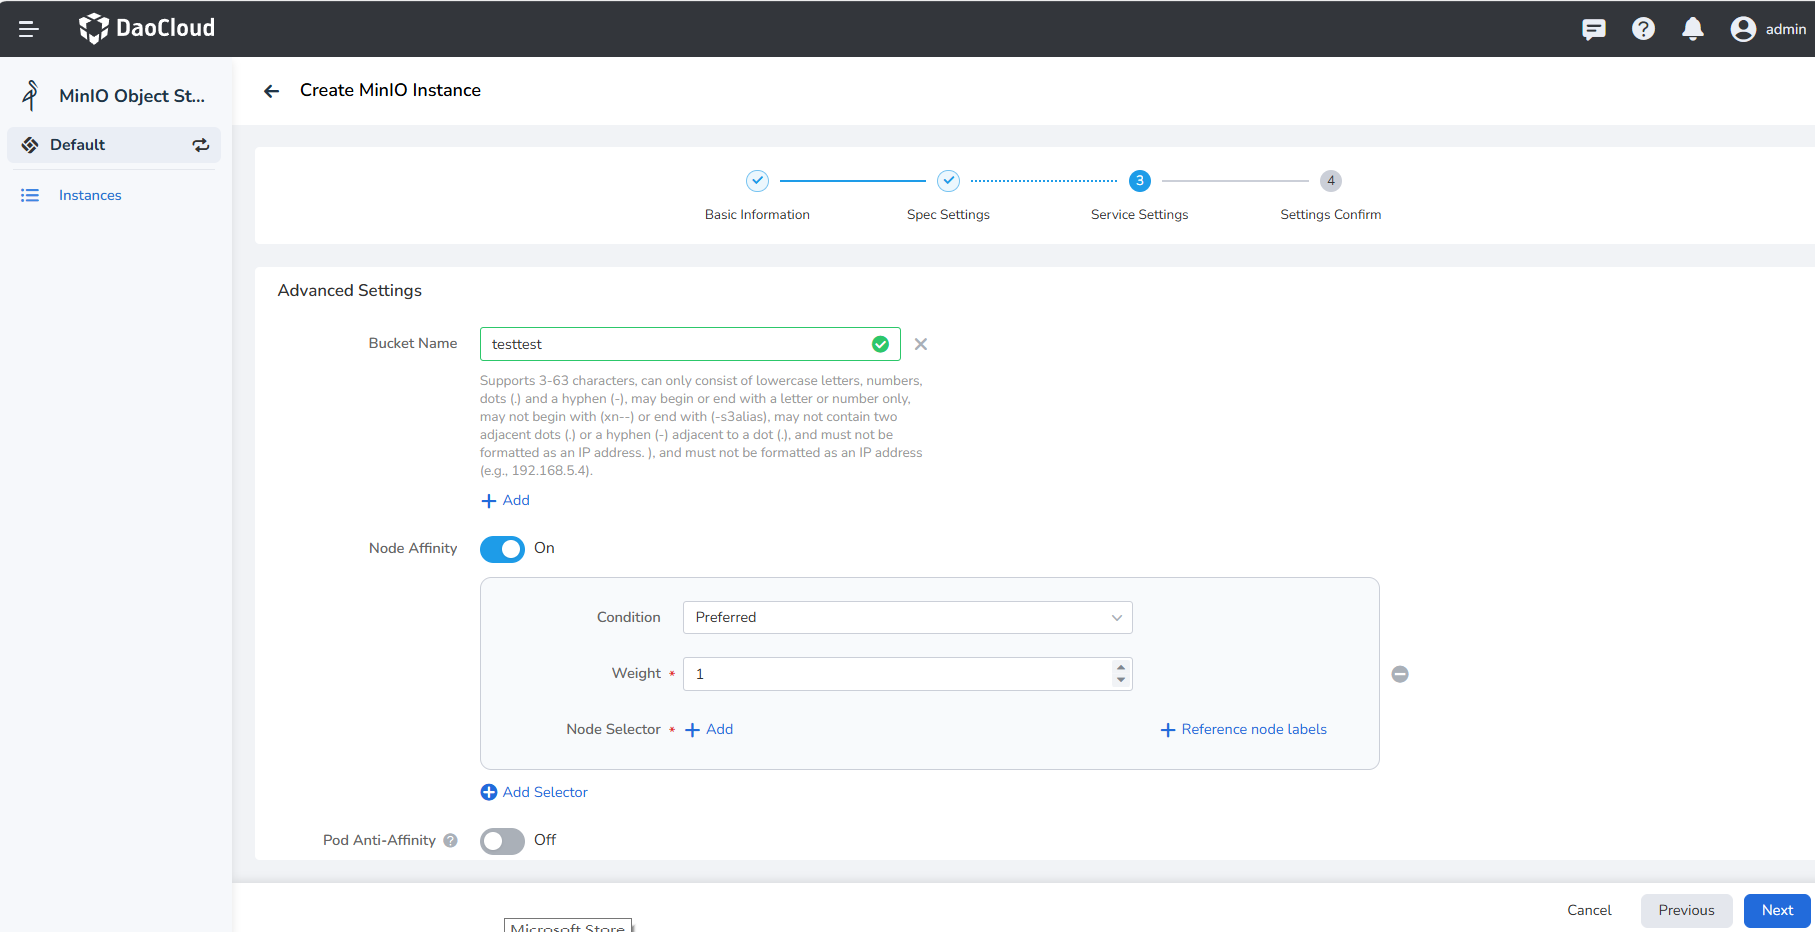
Task: Open the hamburger navigation menu
Action: 29,29
